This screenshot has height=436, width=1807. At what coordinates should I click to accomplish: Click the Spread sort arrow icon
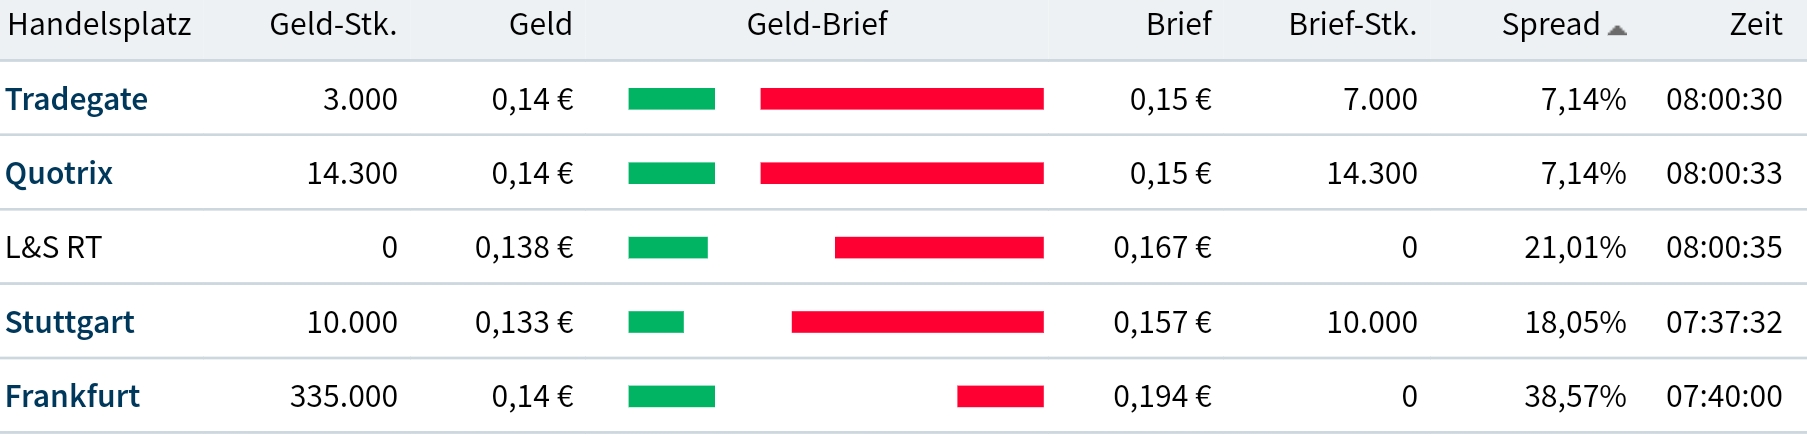(1617, 31)
